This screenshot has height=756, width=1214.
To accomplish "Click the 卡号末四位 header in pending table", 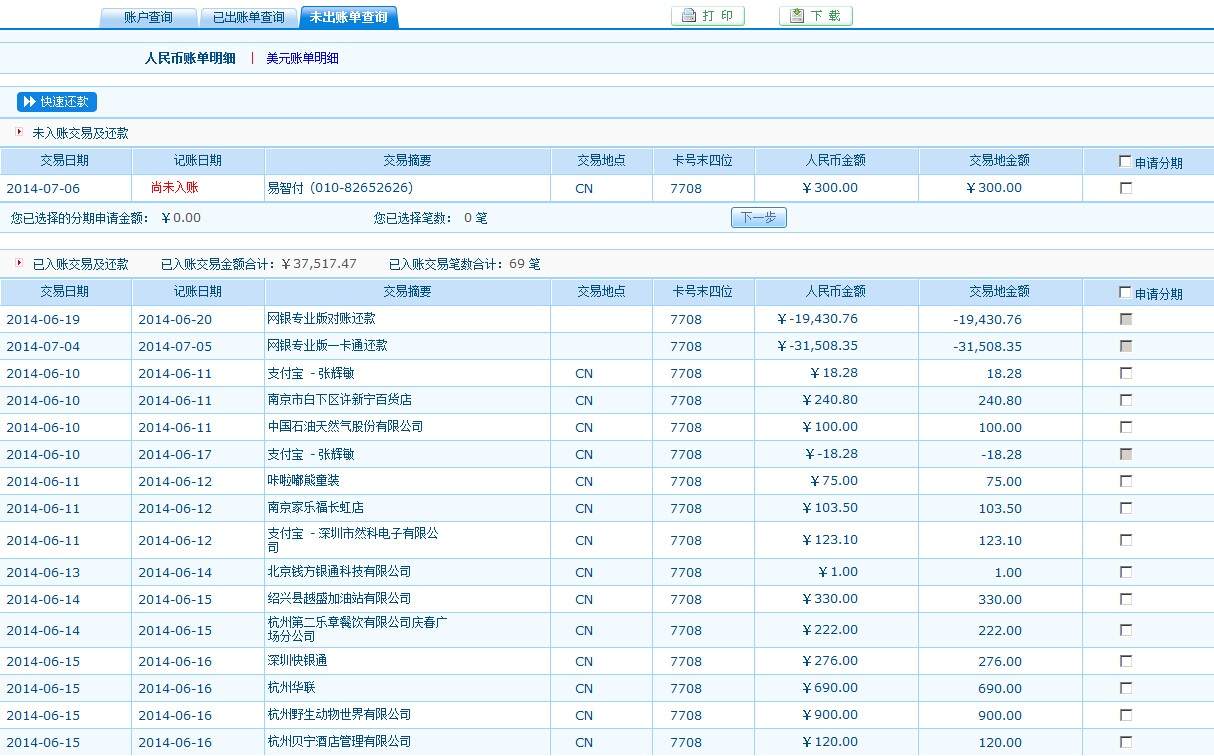I will pyautogui.click(x=703, y=160).
